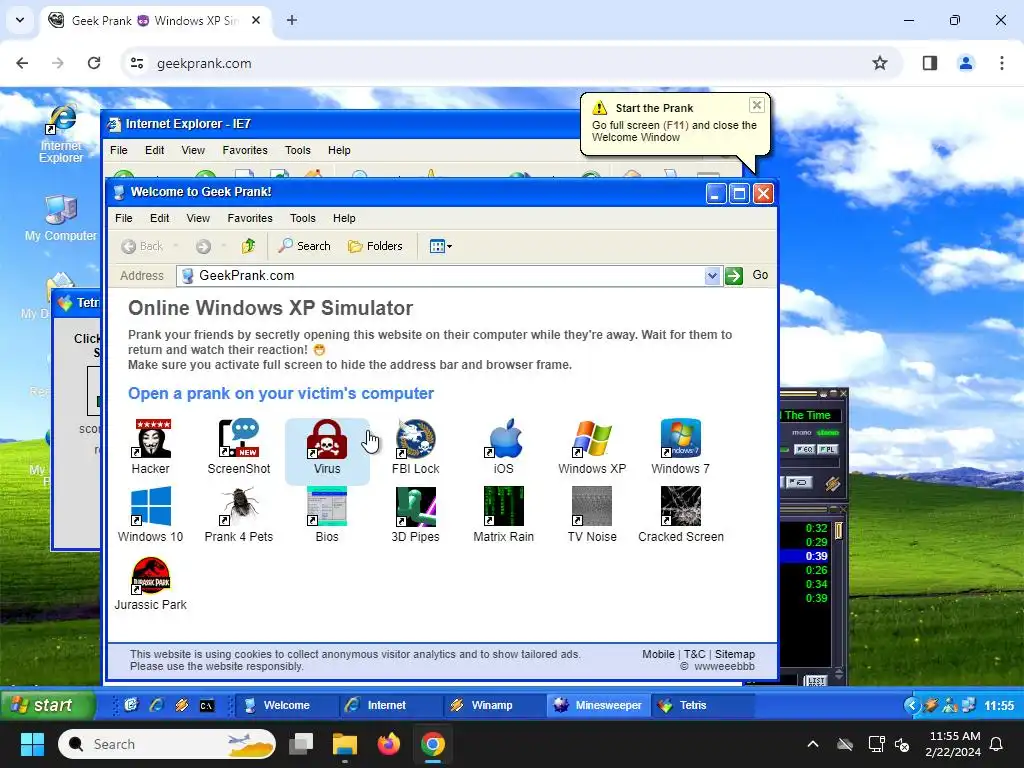
Task: Open the Bios prank icon
Action: (x=327, y=515)
